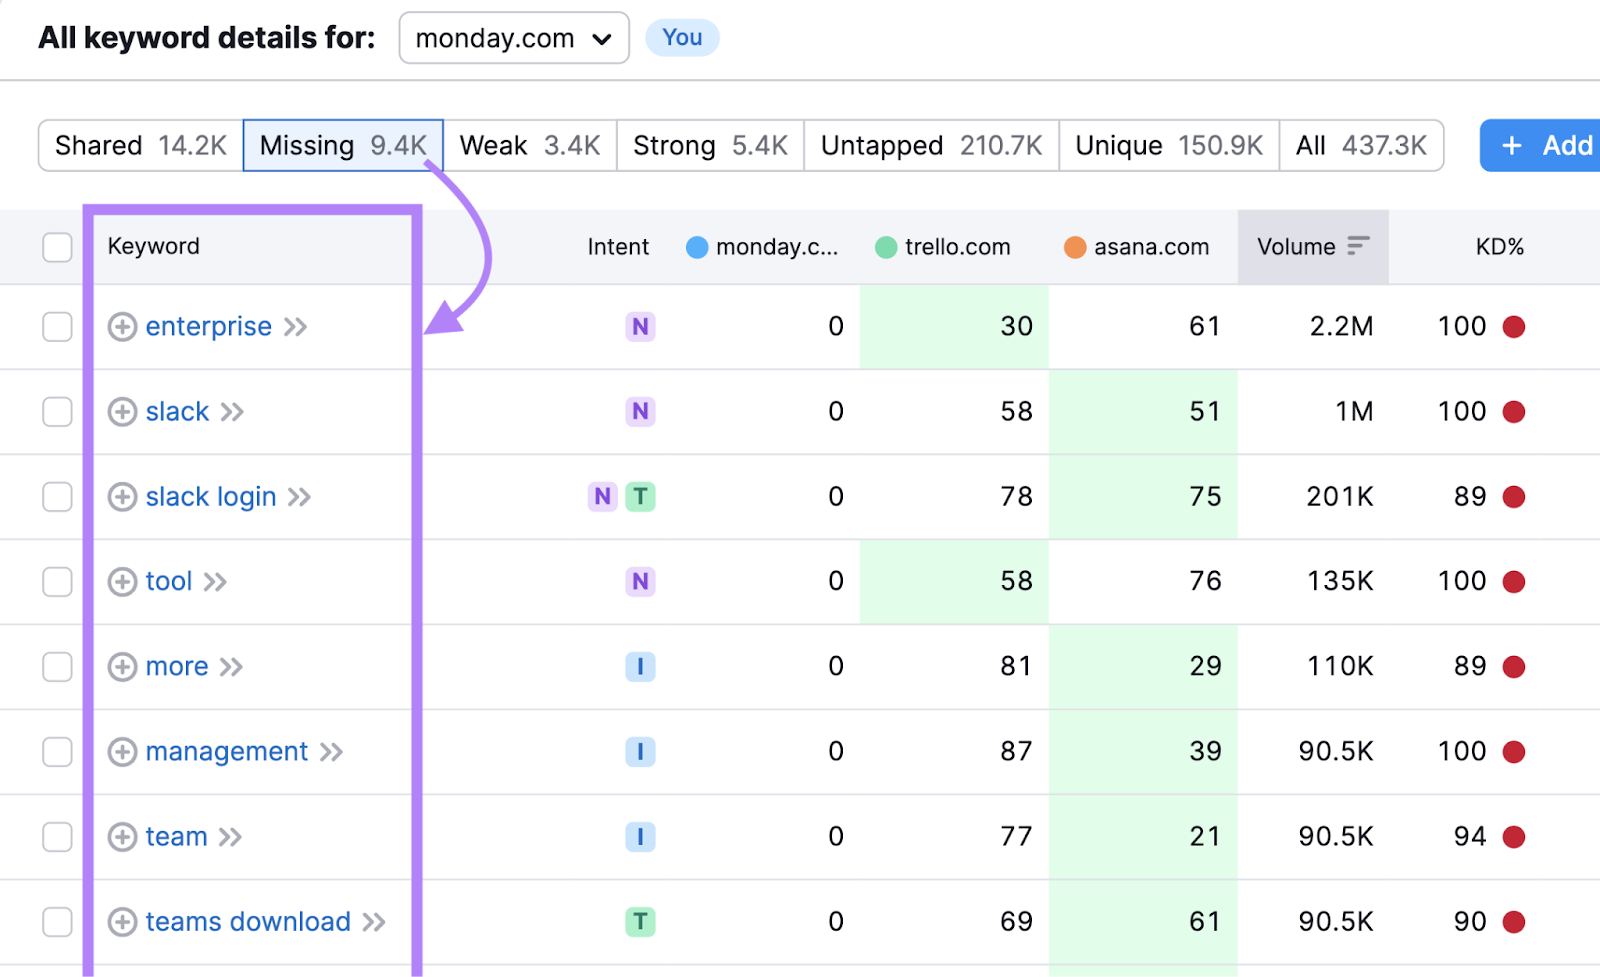The height and width of the screenshot is (977, 1600).
Task: Expand keyword "enterprise" via plus icon
Action: pos(122,326)
